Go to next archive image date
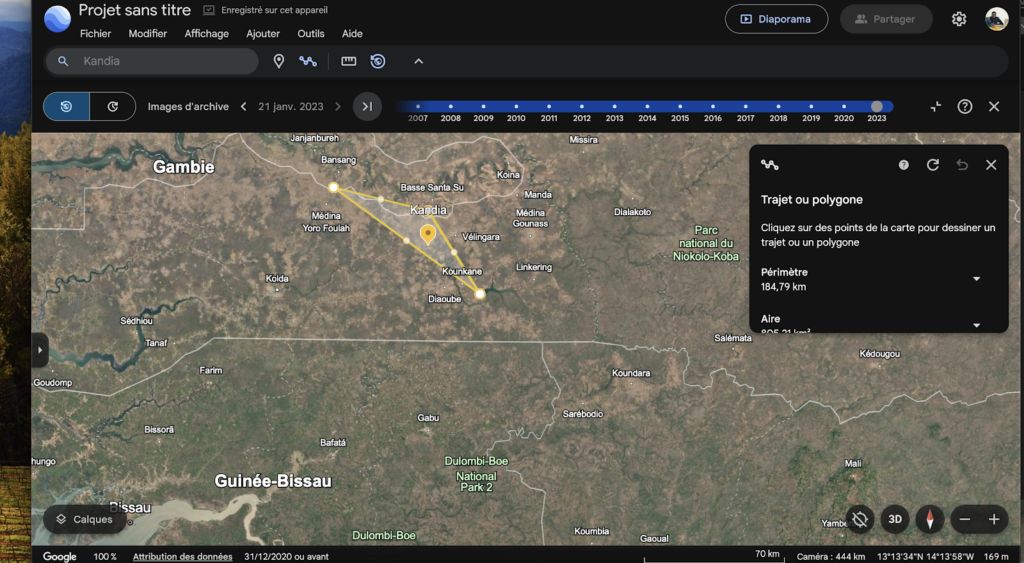The width and height of the screenshot is (1024, 563). pos(338,106)
